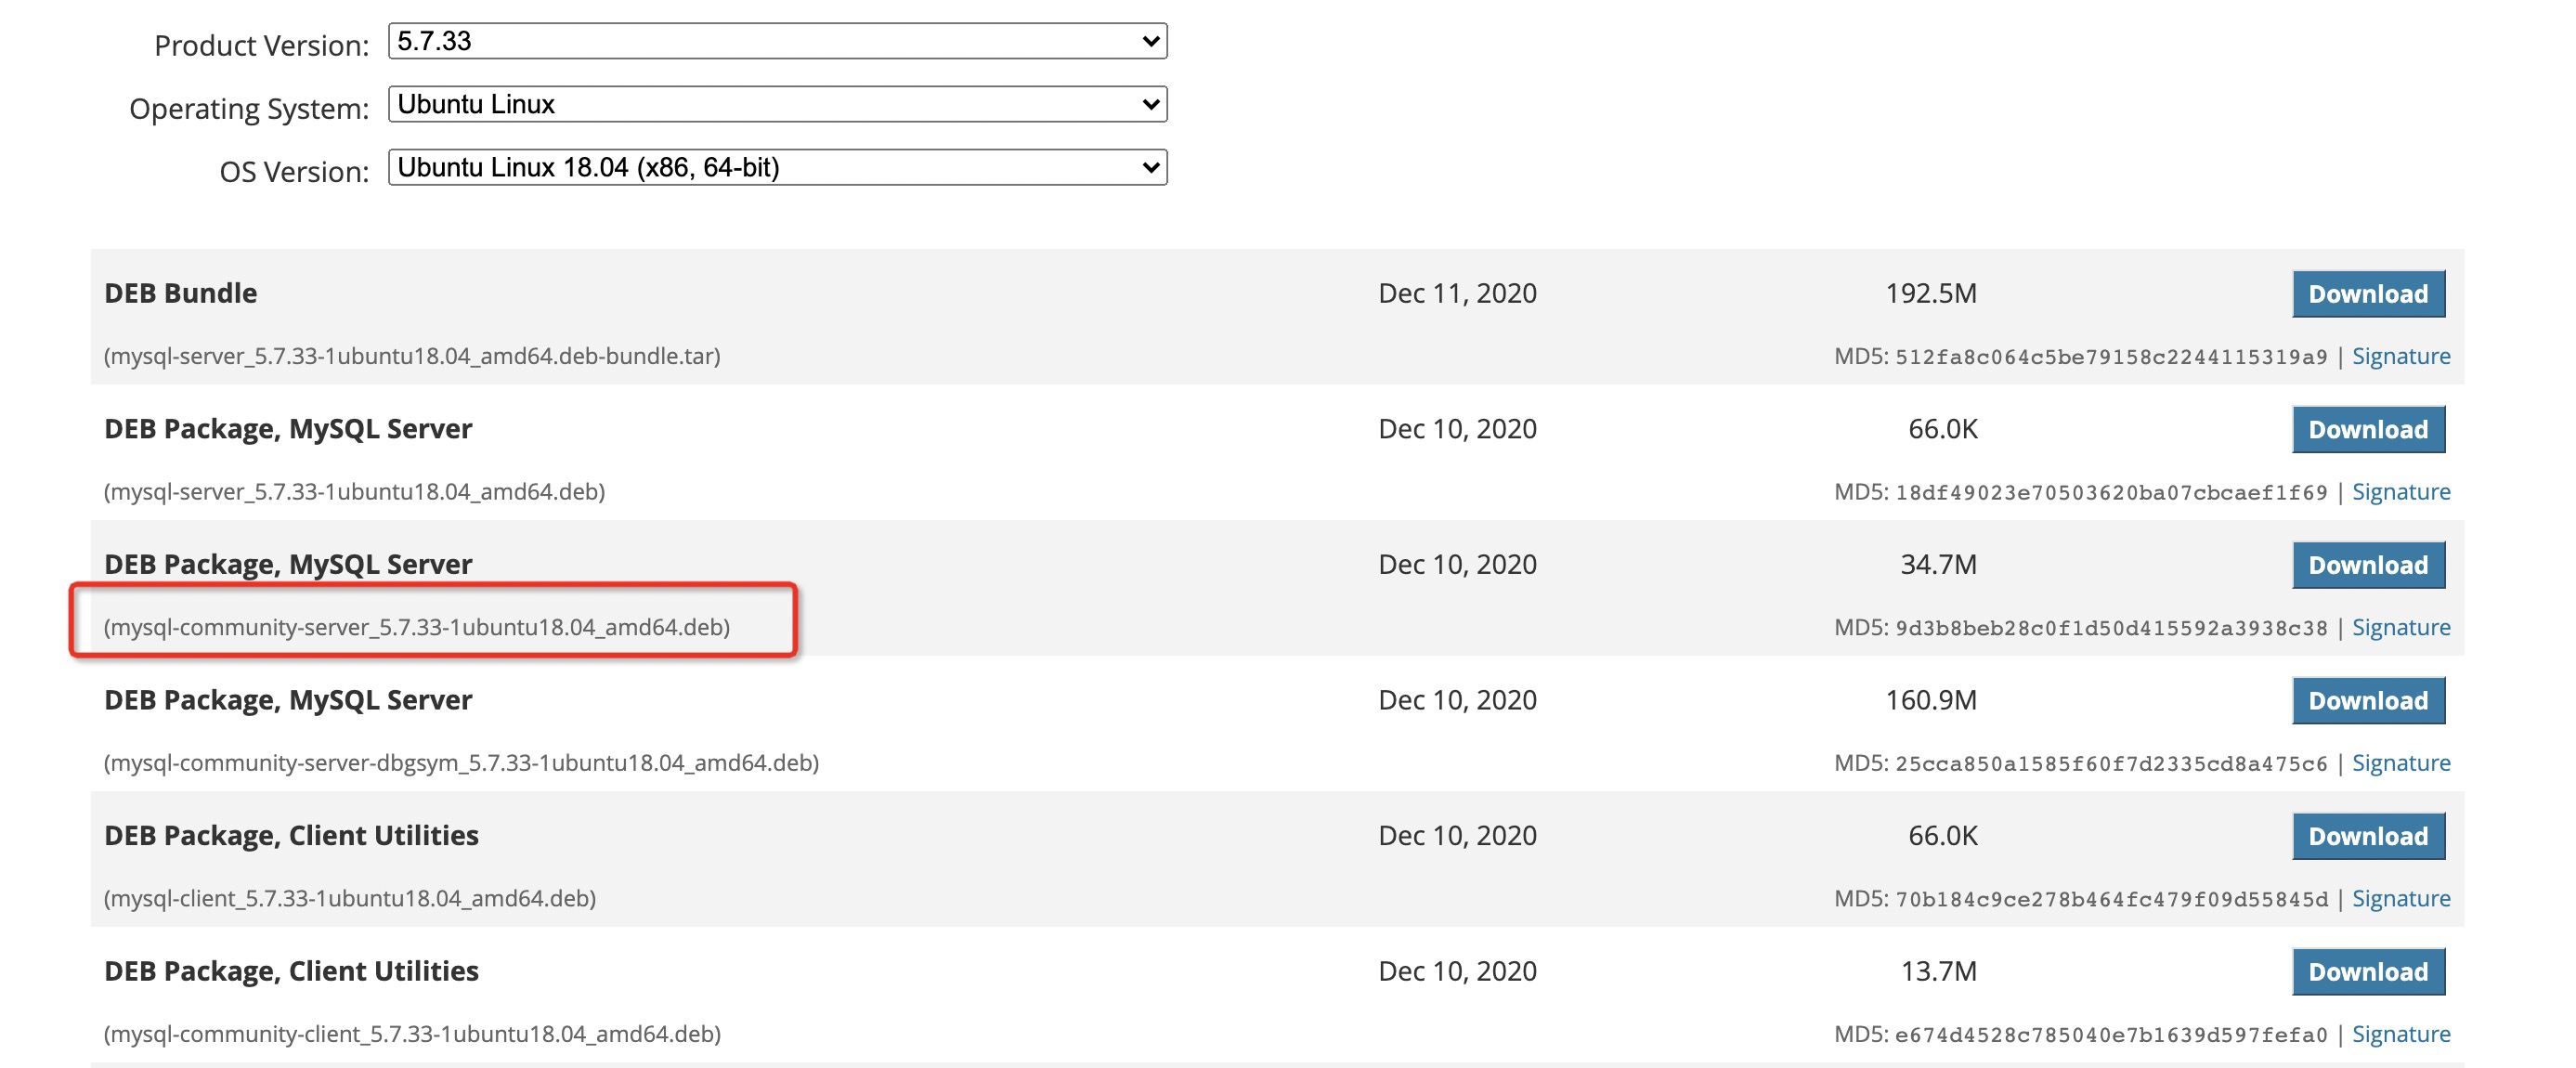Download the 66.0K MySQL Server DEB package

point(2367,429)
